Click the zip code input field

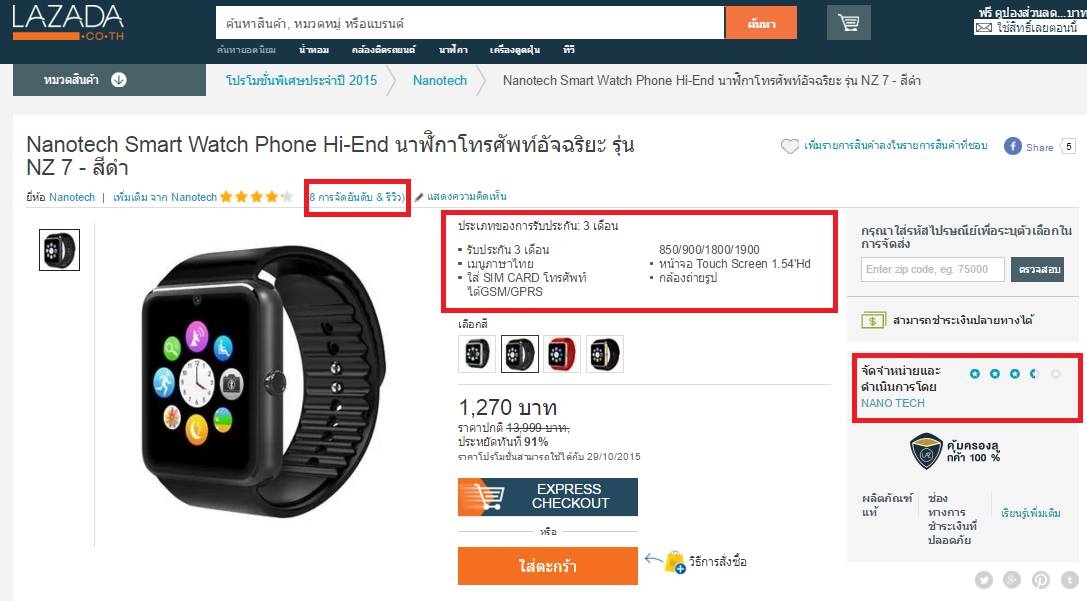tap(932, 270)
